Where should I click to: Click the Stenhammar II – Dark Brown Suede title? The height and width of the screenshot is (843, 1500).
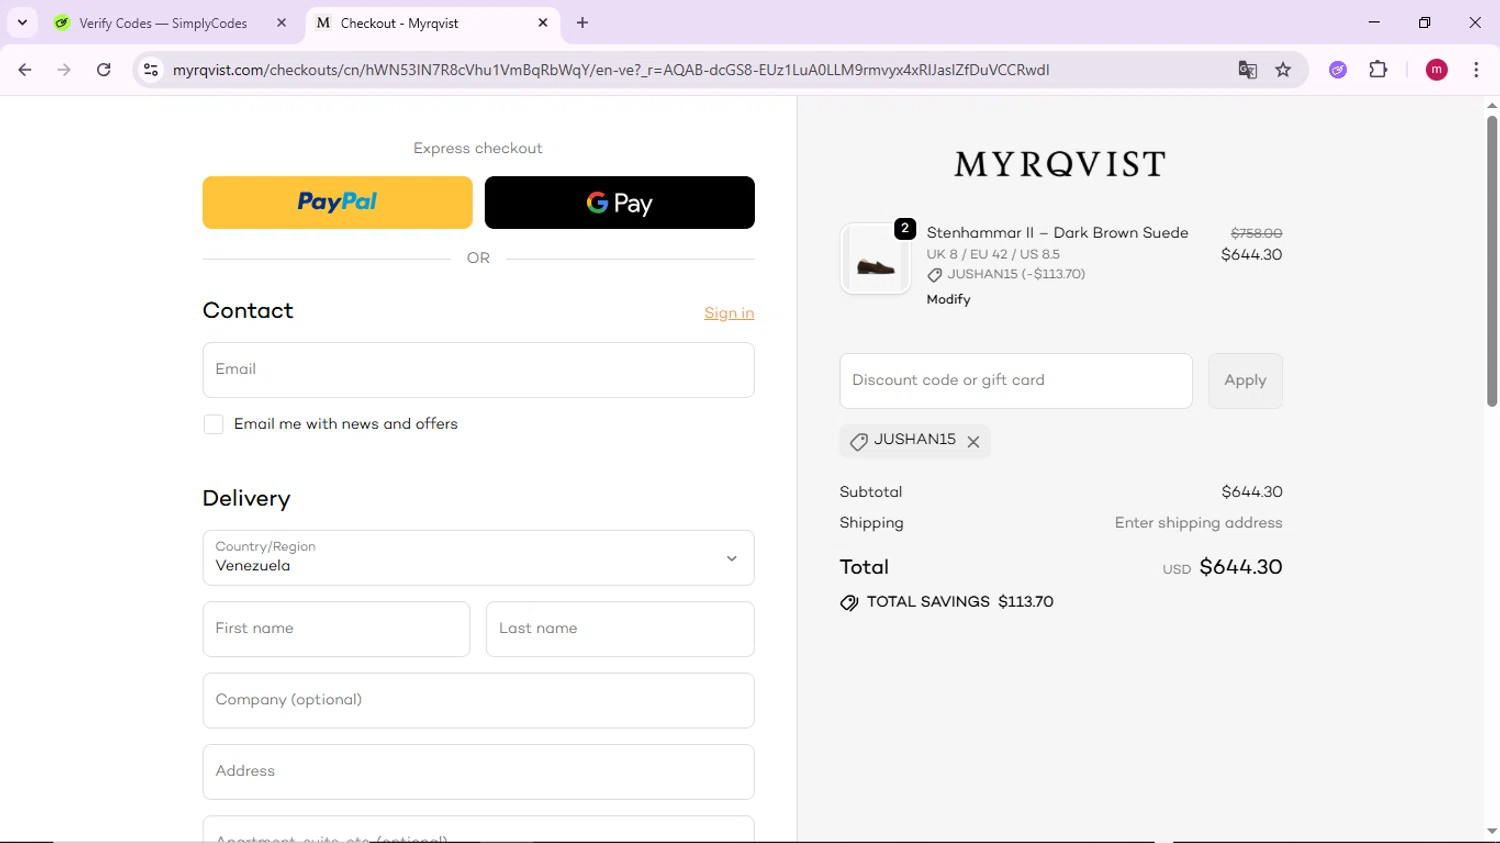tap(1057, 233)
